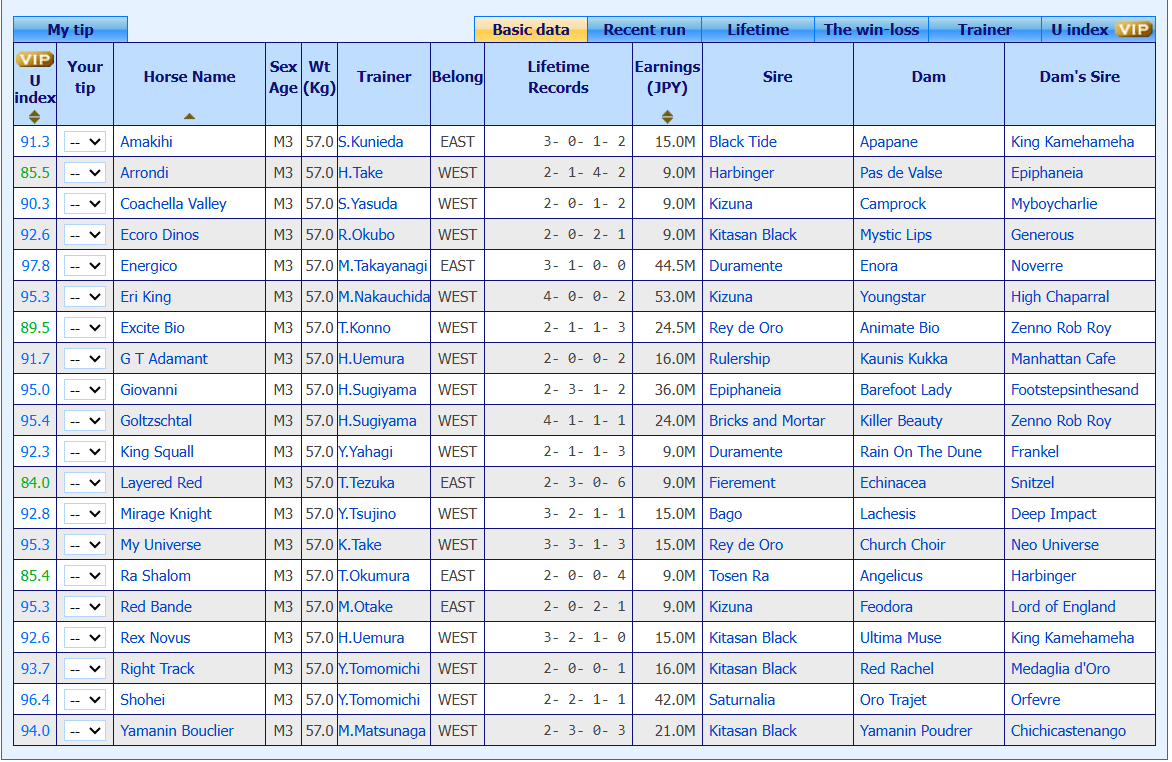
Task: Sort by Earnings arrows icon
Action: pyautogui.click(x=667, y=117)
